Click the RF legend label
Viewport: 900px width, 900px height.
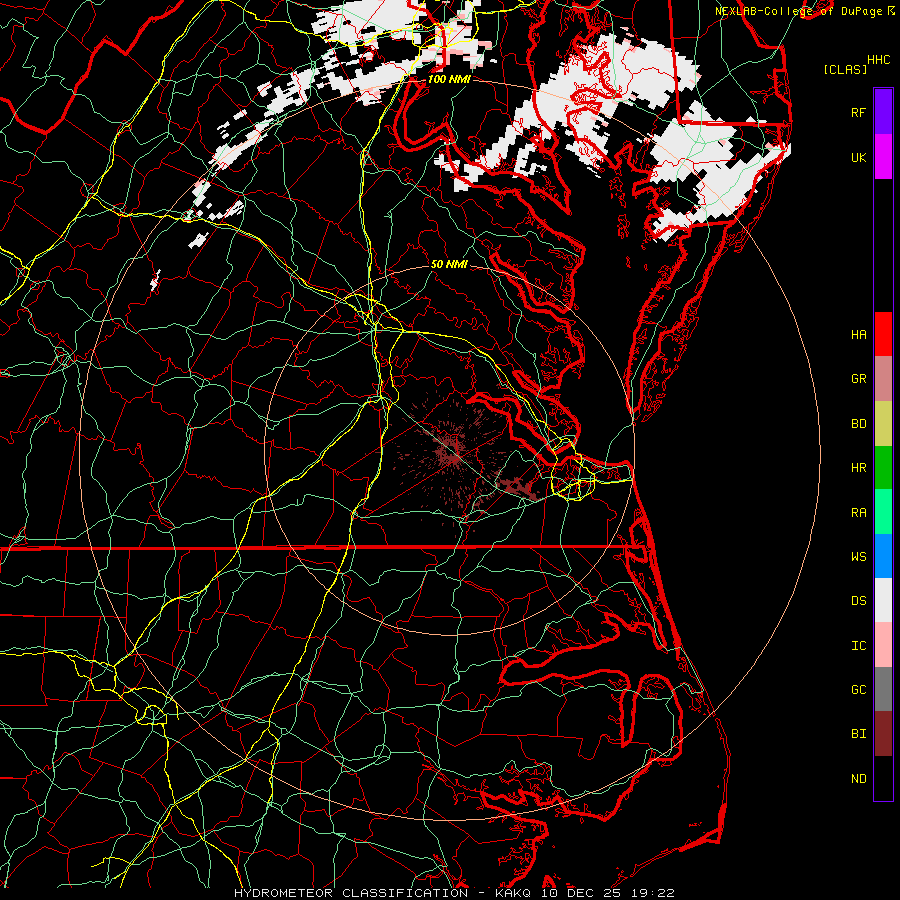click(858, 112)
